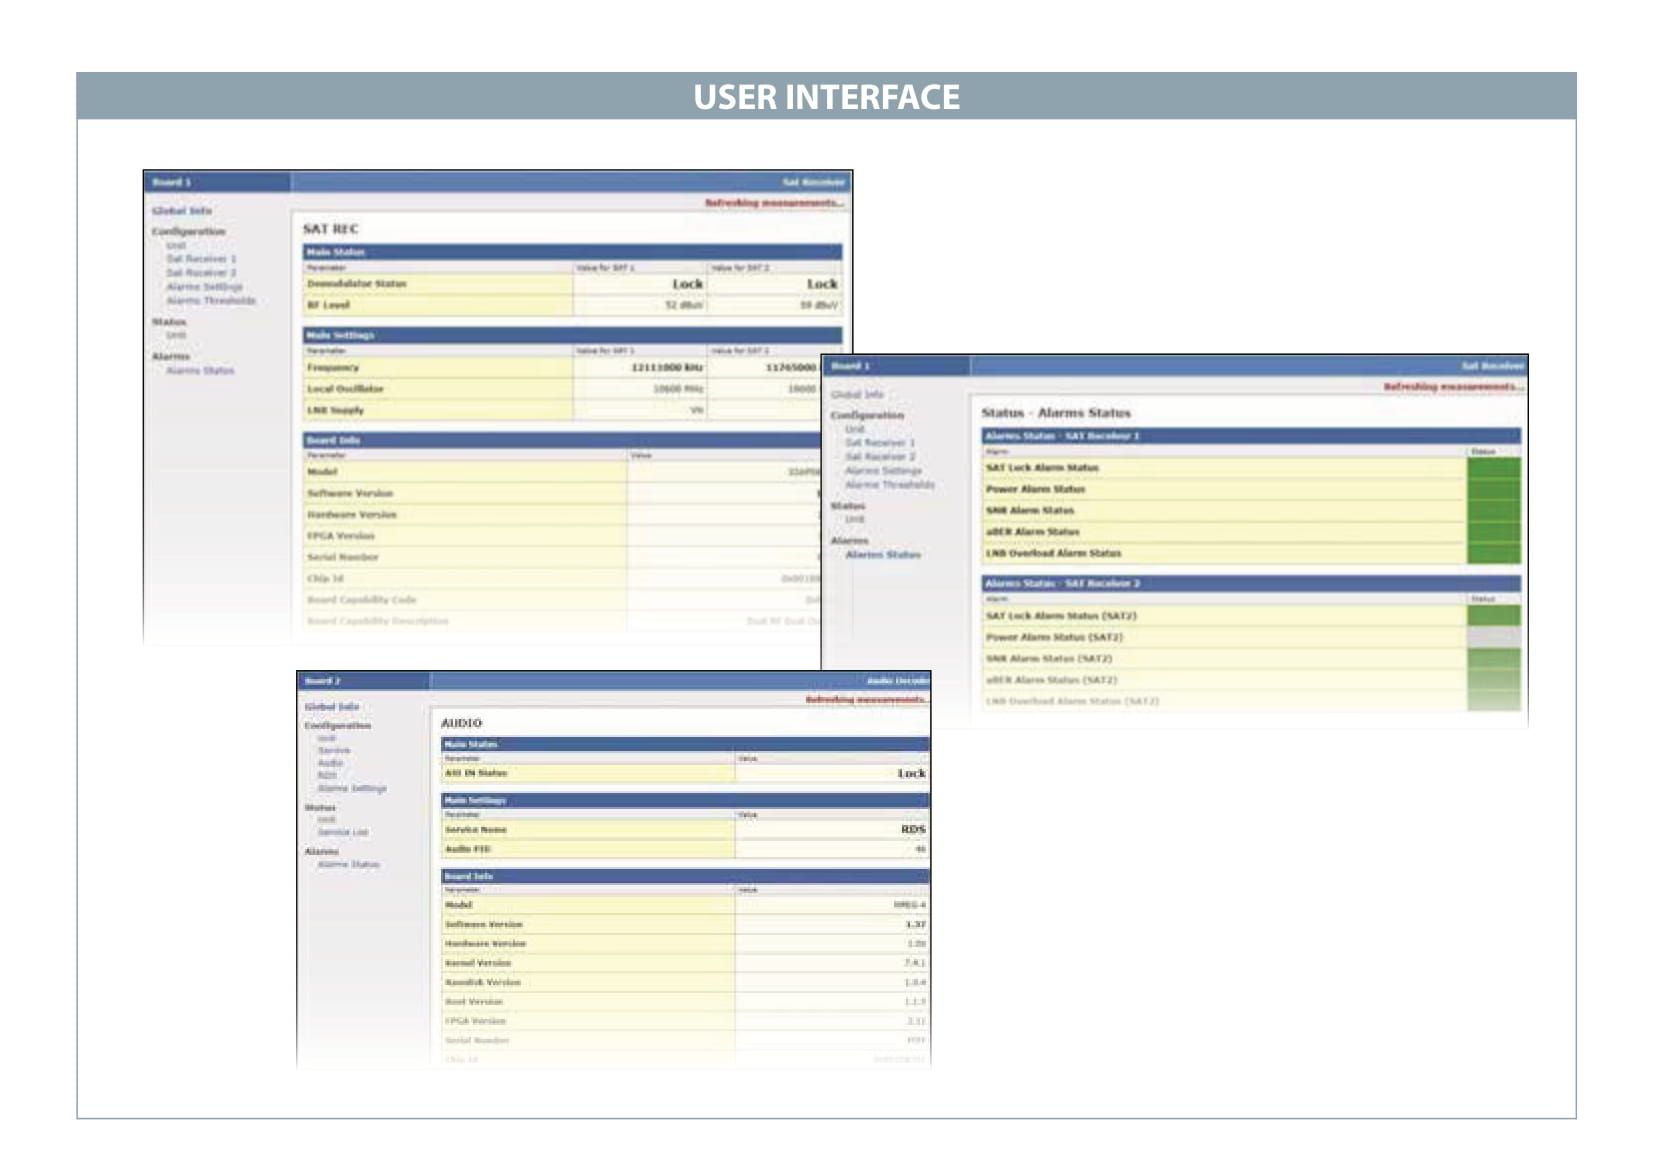Select Unit under Status in SAT REC window

[x=176, y=335]
